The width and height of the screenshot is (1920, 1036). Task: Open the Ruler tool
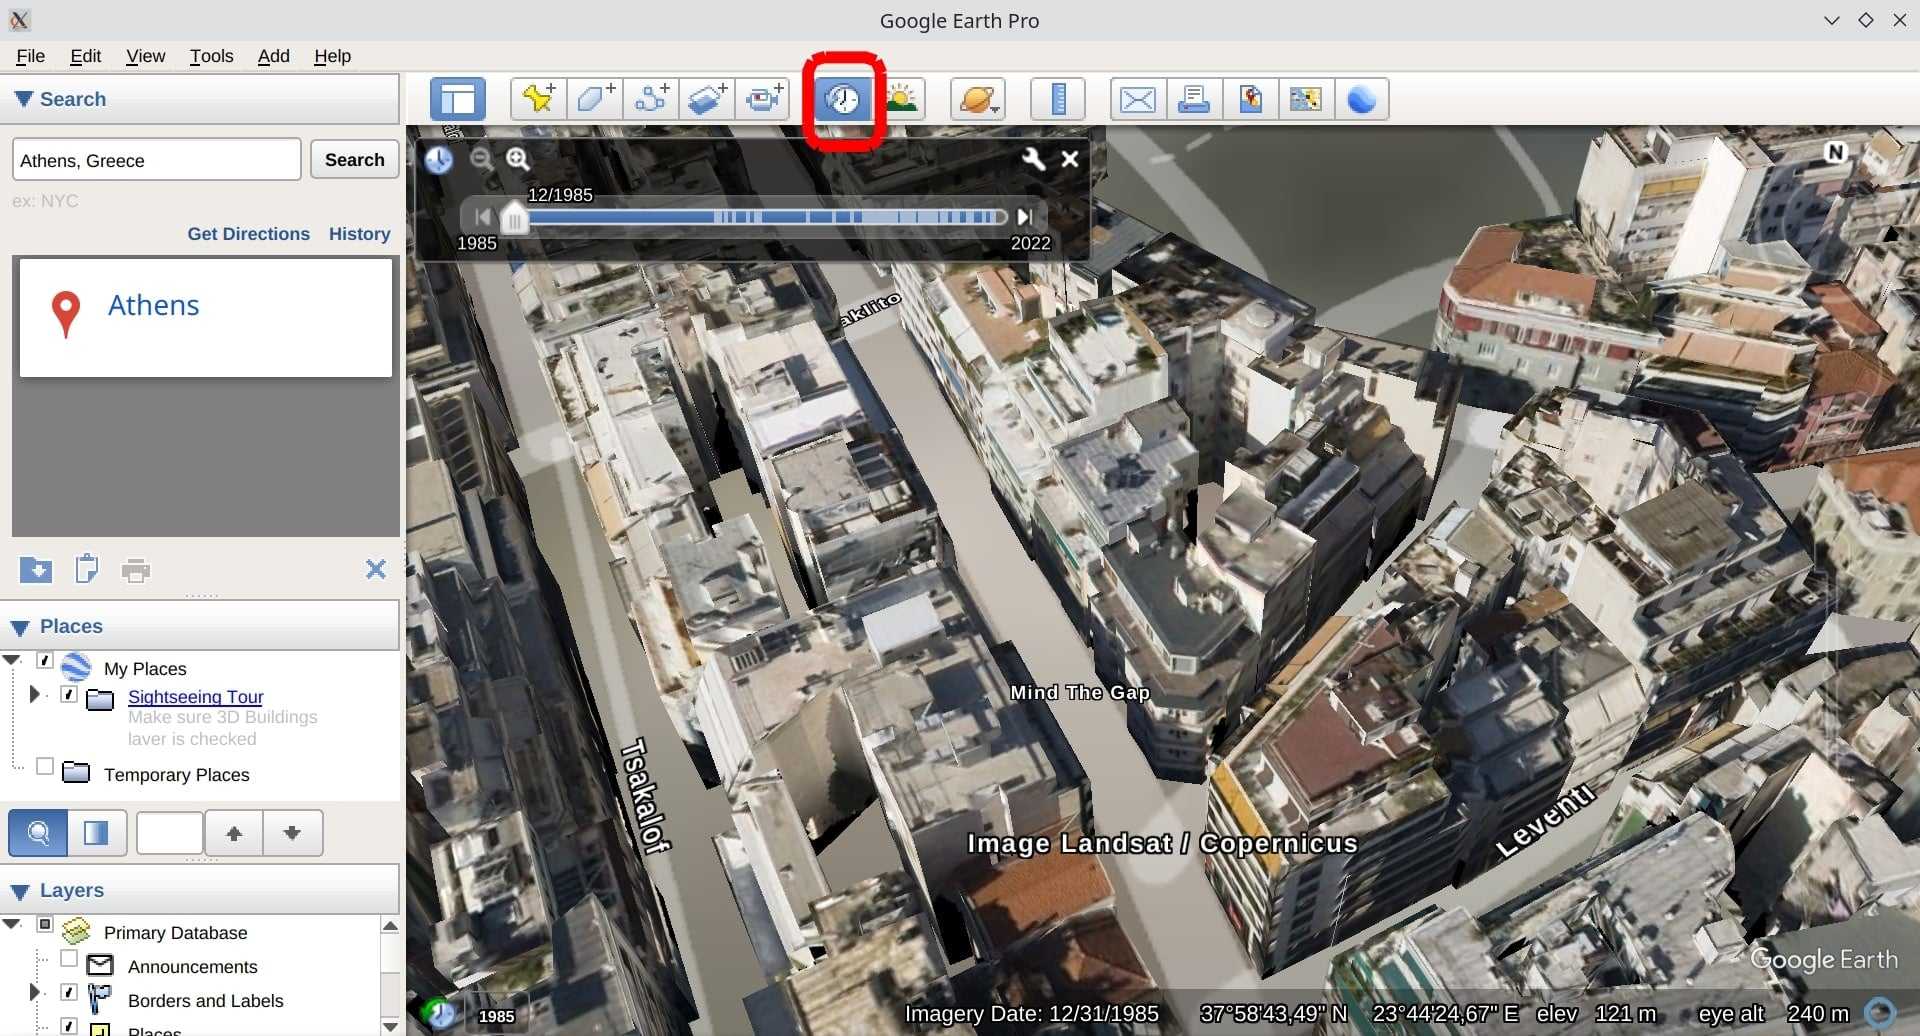[x=1058, y=99]
